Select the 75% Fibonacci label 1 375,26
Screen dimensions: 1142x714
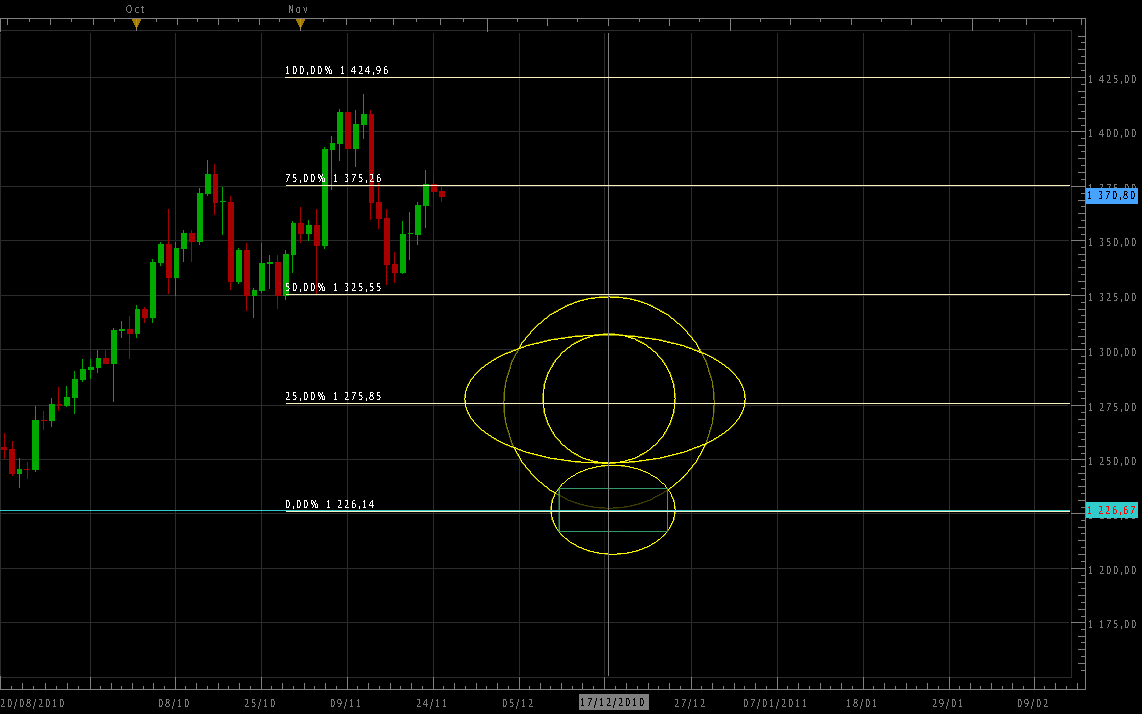point(334,178)
